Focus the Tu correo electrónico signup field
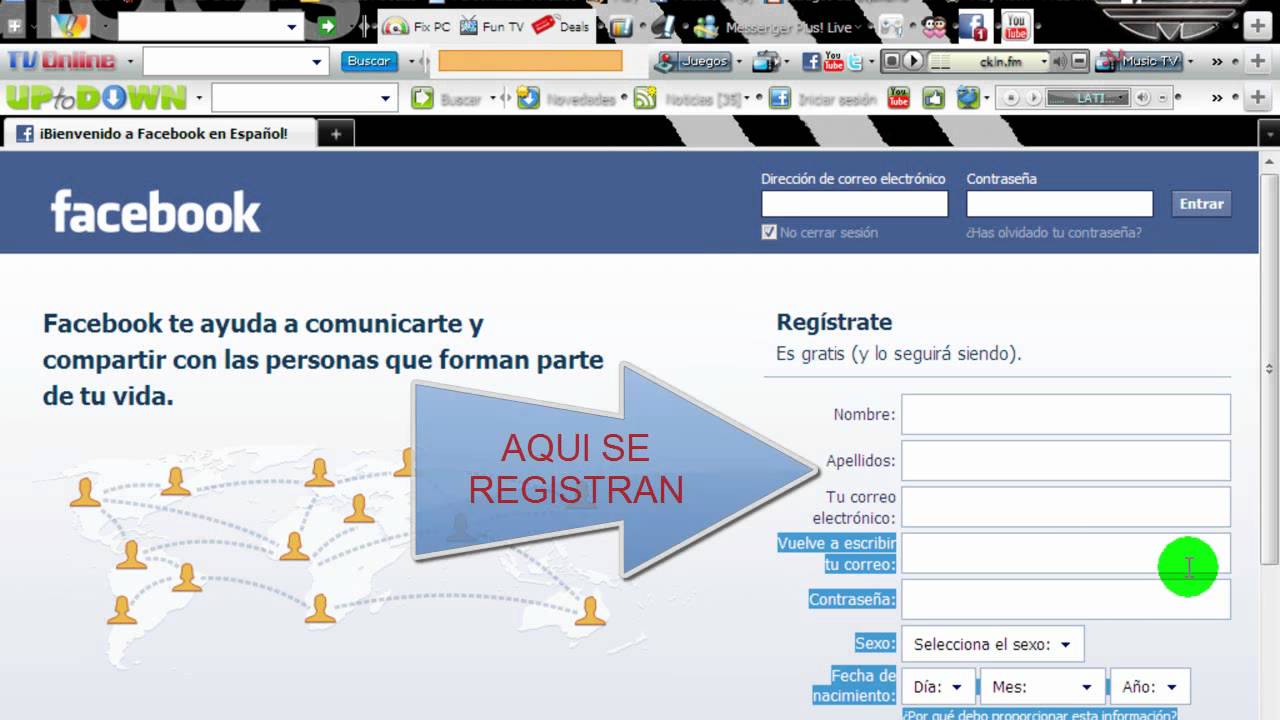Screen dimensions: 1280x720 1066,507
